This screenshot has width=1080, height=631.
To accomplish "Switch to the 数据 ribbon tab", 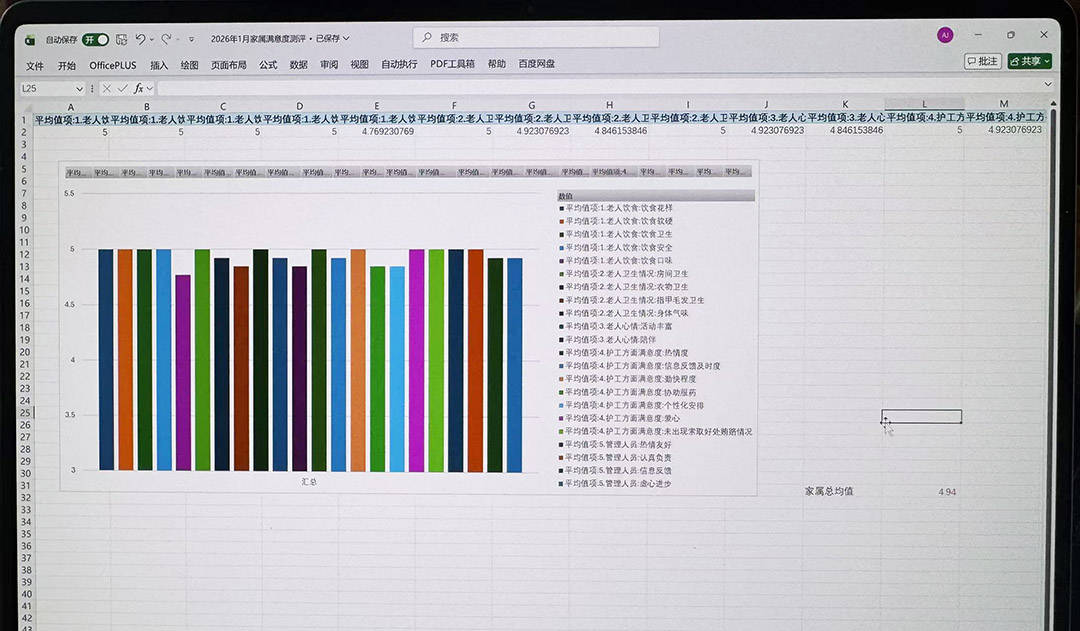I will coord(298,64).
